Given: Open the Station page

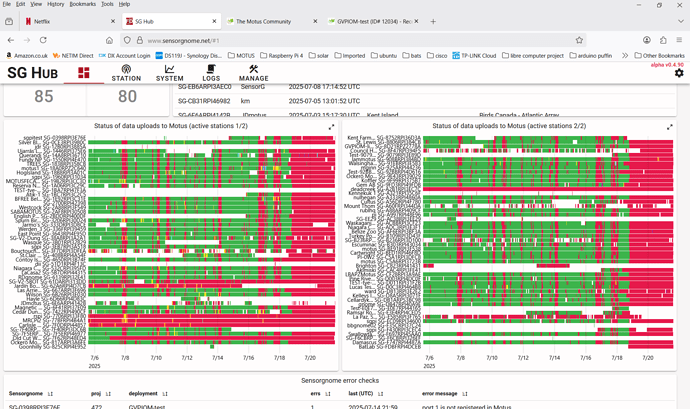Looking at the screenshot, I should (x=126, y=73).
